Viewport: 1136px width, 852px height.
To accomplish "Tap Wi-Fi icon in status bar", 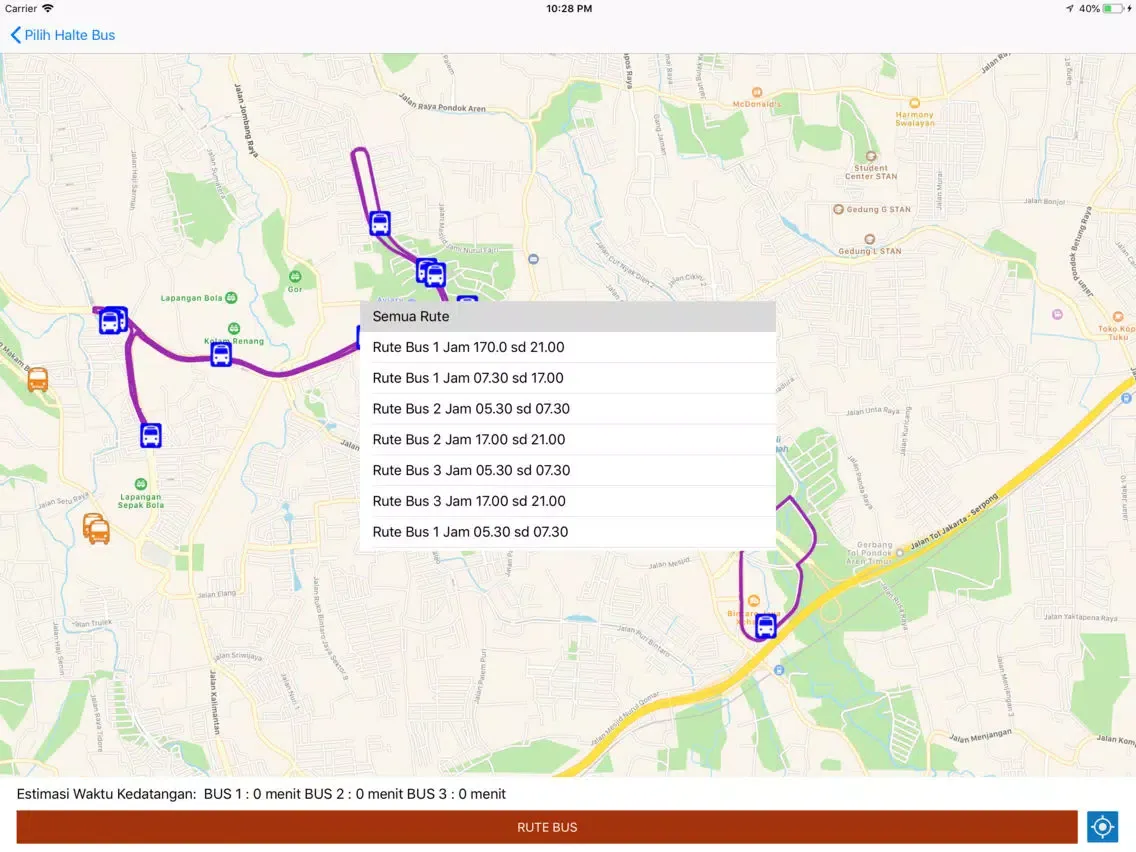I will [48, 8].
